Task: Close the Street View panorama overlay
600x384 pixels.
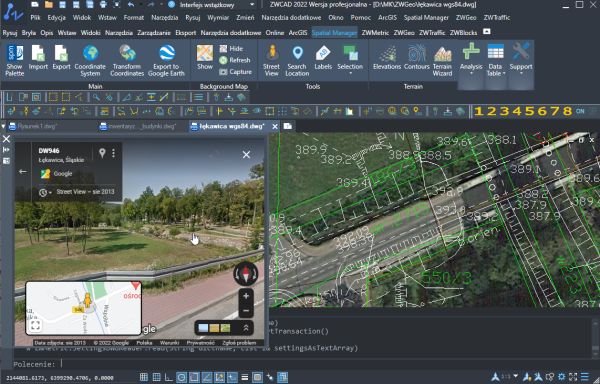Action: (246, 155)
